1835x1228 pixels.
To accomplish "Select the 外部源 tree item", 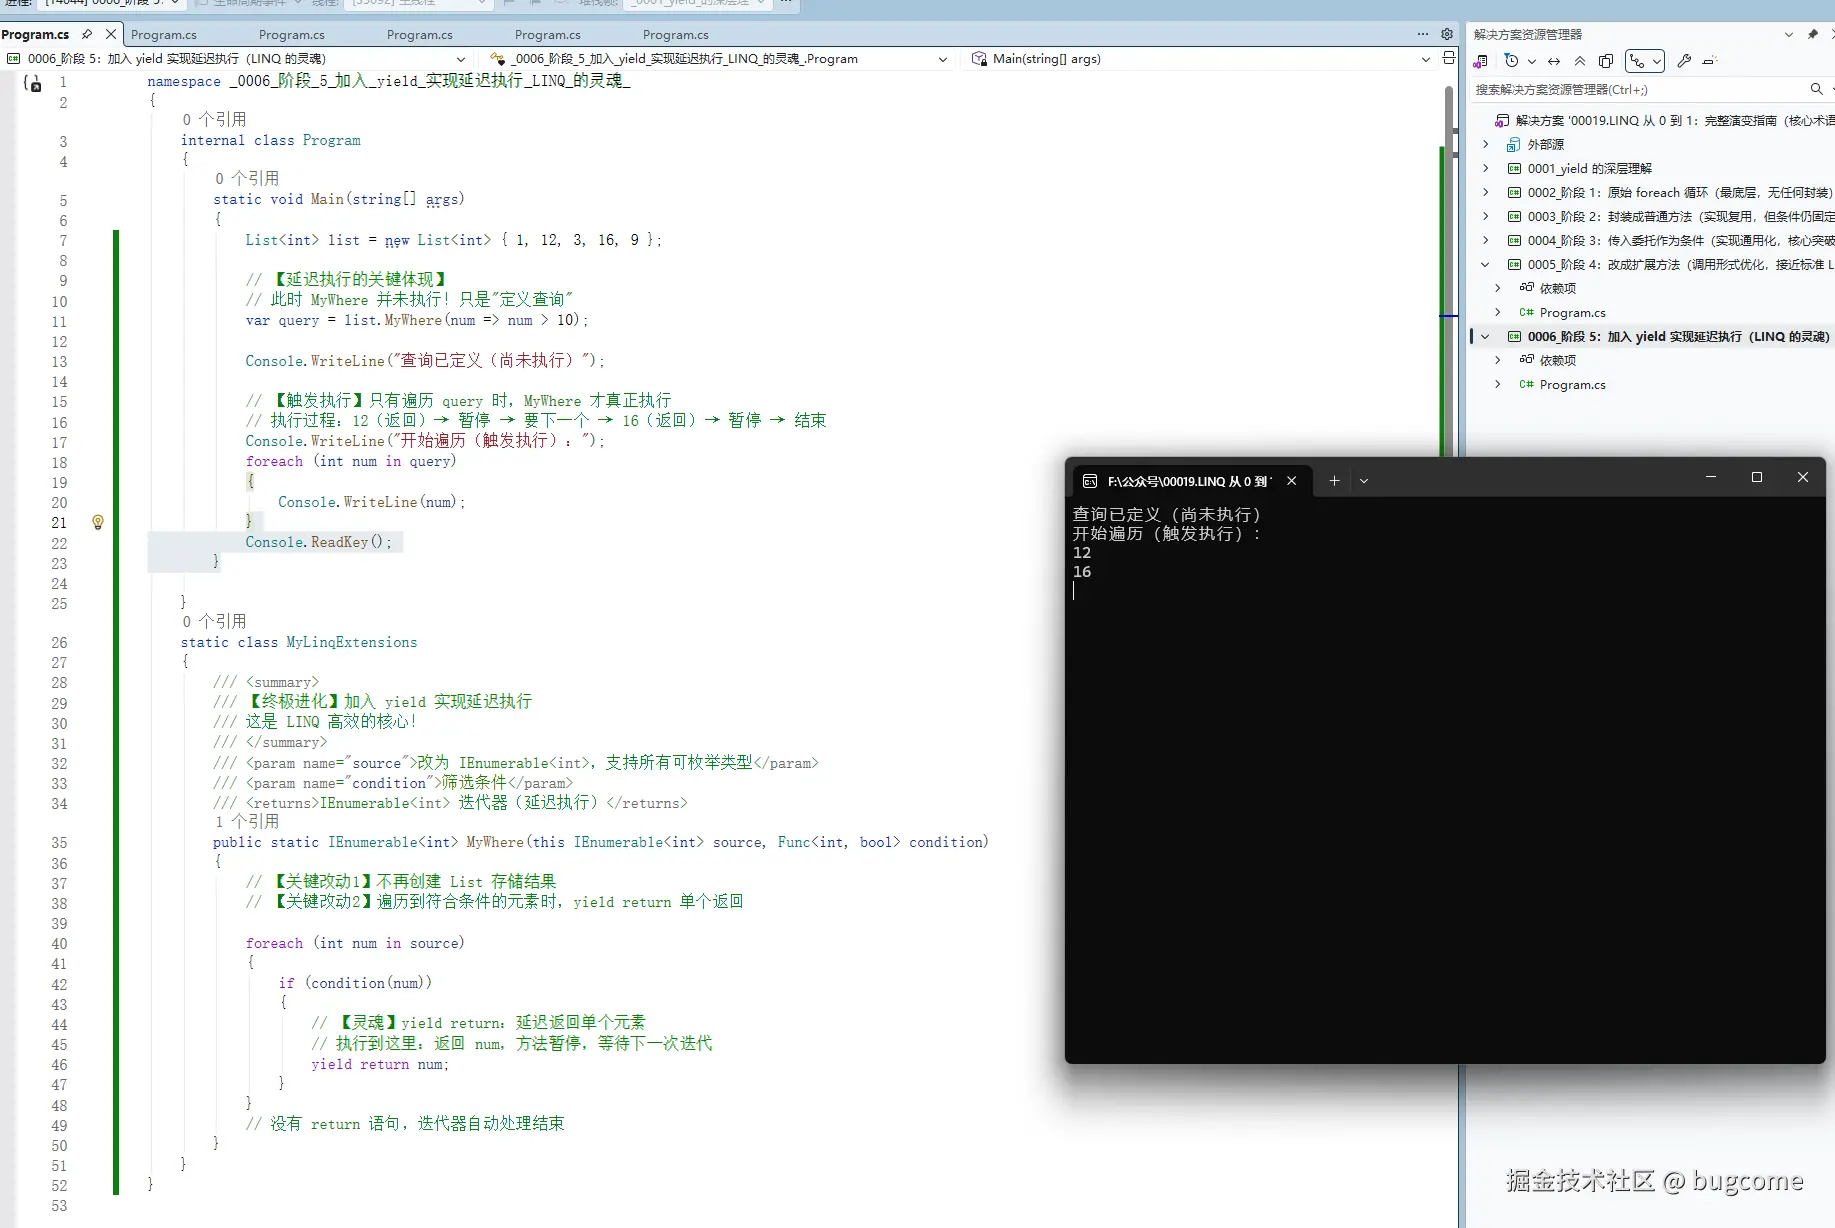I will (x=1545, y=144).
